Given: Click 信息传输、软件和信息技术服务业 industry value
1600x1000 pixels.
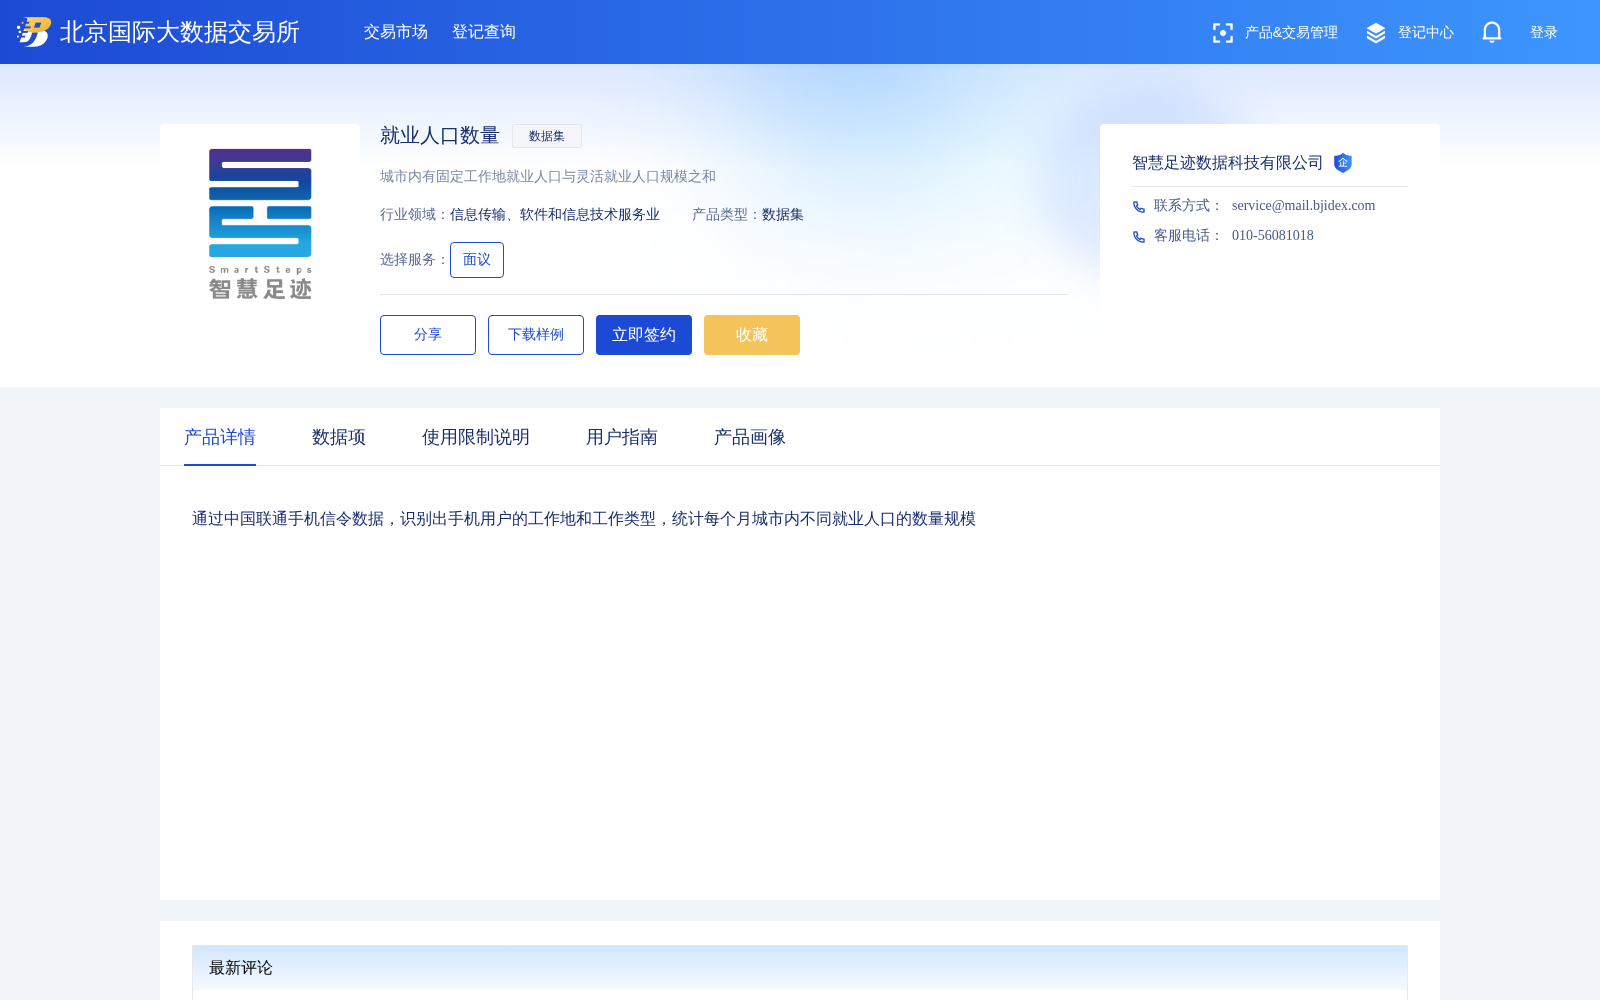Looking at the screenshot, I should coord(555,215).
